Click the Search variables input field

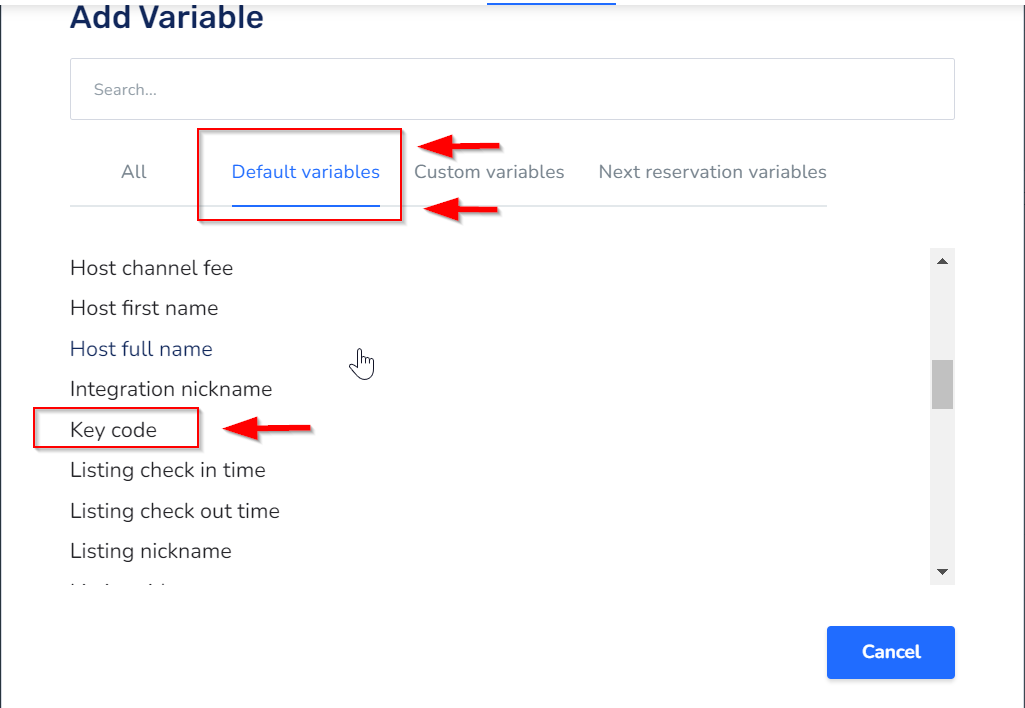click(x=511, y=90)
